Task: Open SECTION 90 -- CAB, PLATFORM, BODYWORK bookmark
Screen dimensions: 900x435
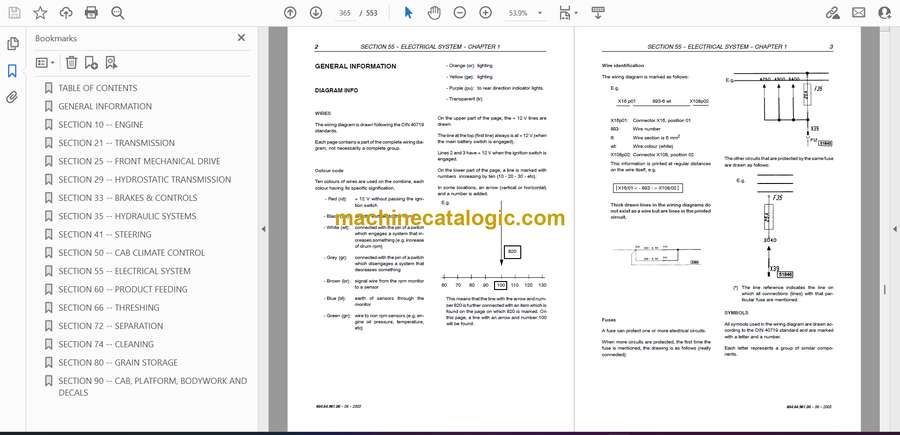Action: point(153,386)
